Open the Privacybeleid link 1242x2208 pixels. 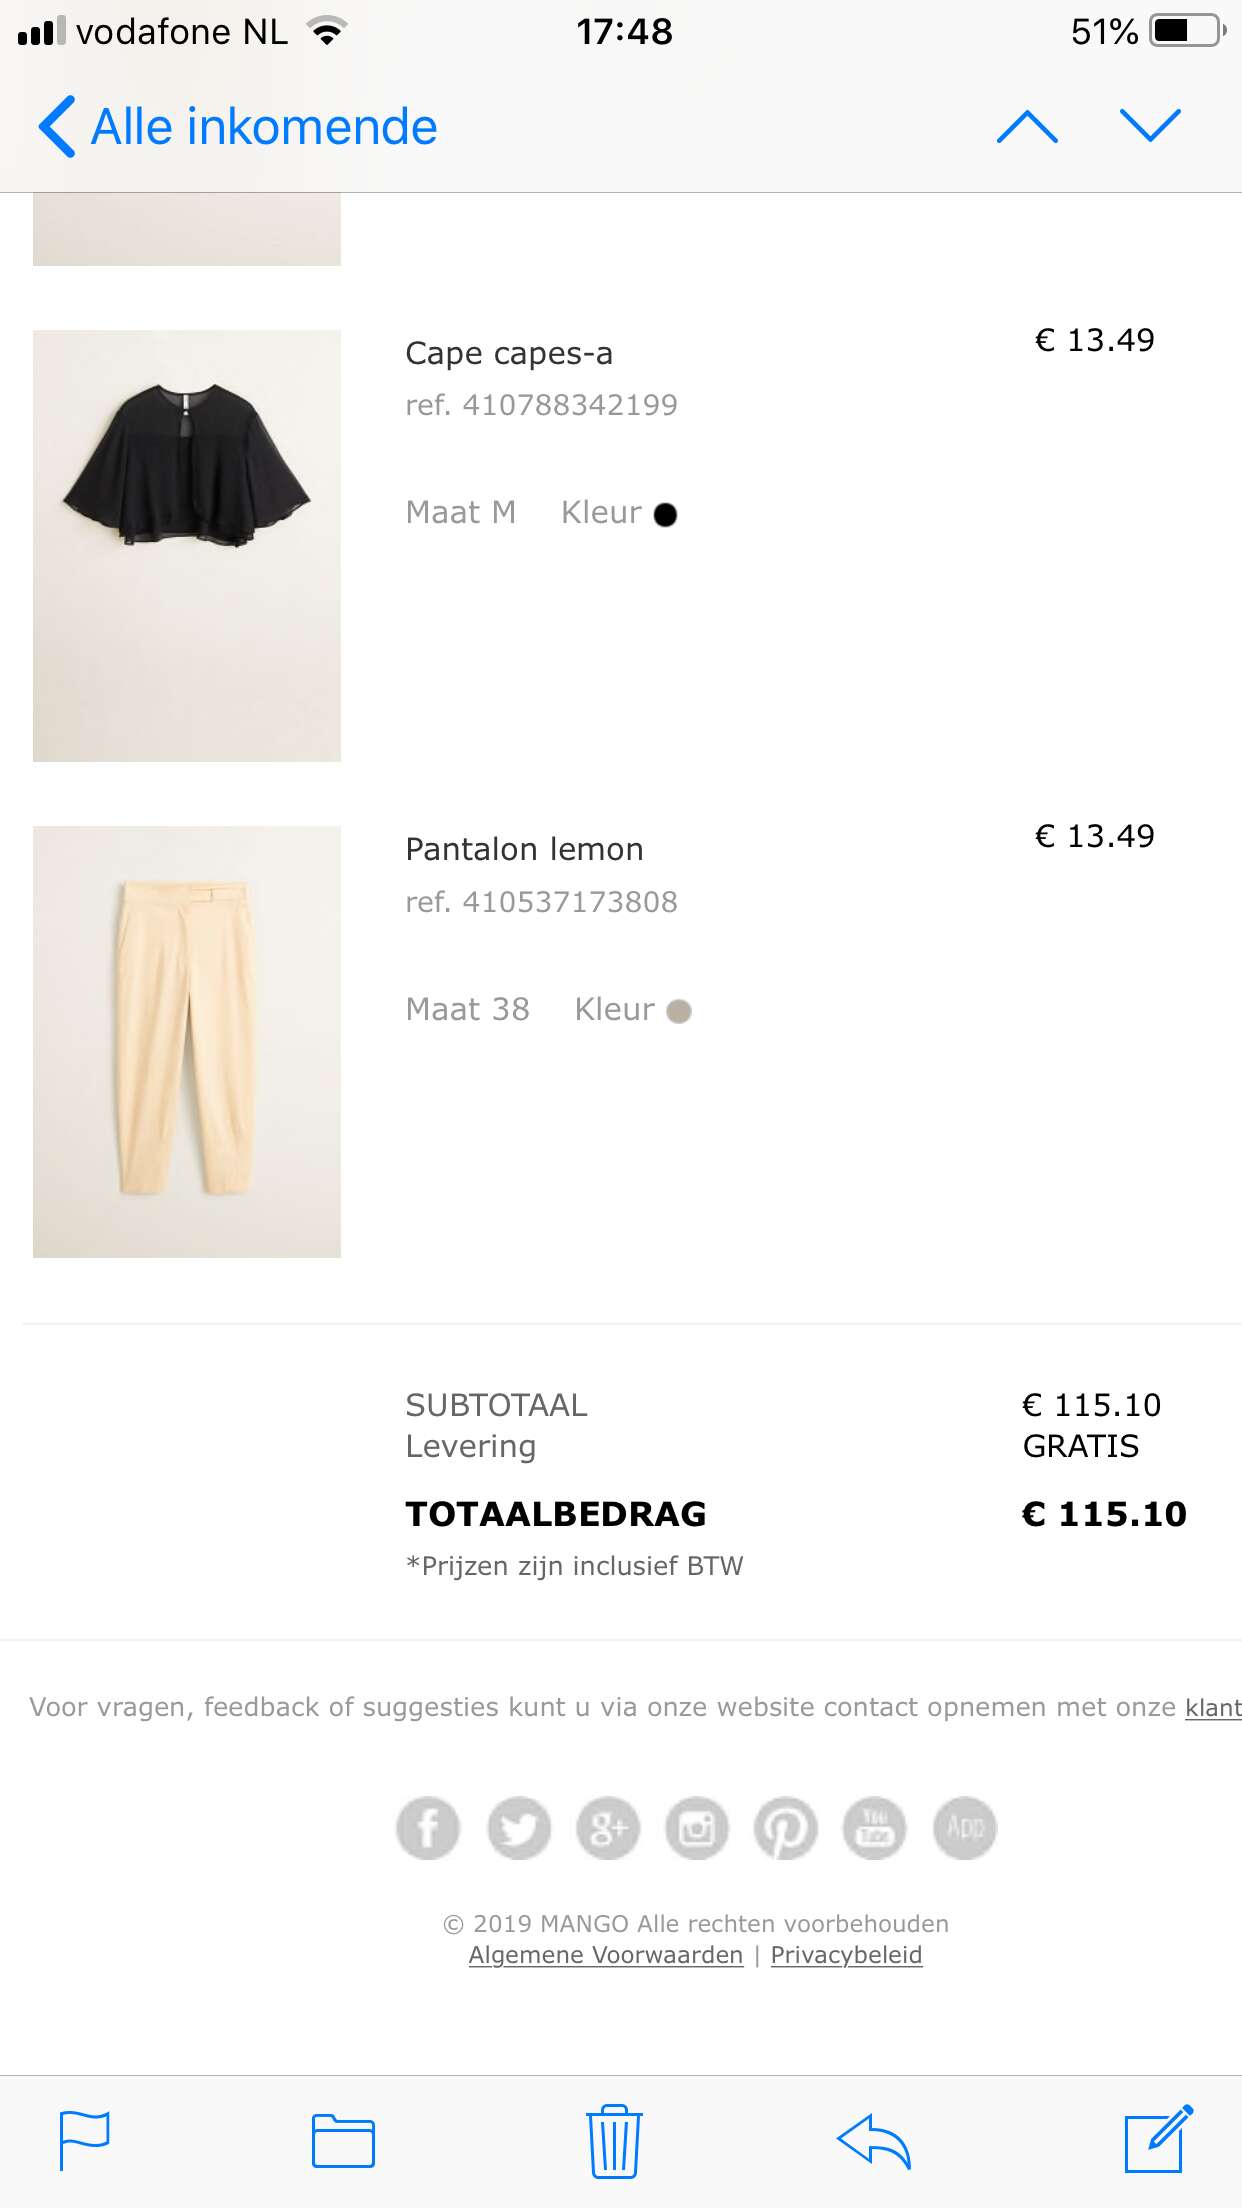(x=846, y=1955)
